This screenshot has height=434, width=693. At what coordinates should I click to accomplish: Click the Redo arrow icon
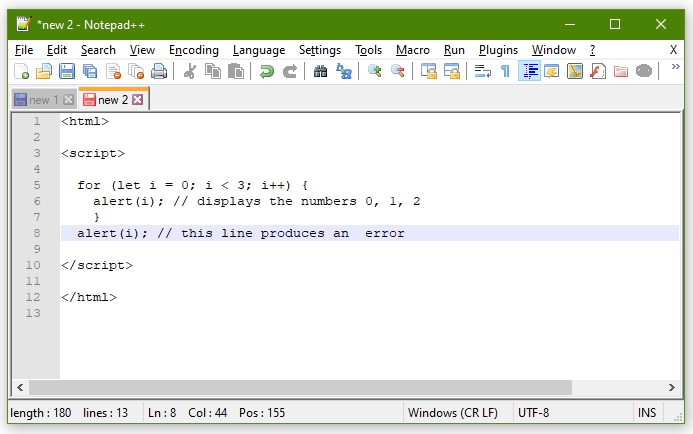[290, 72]
